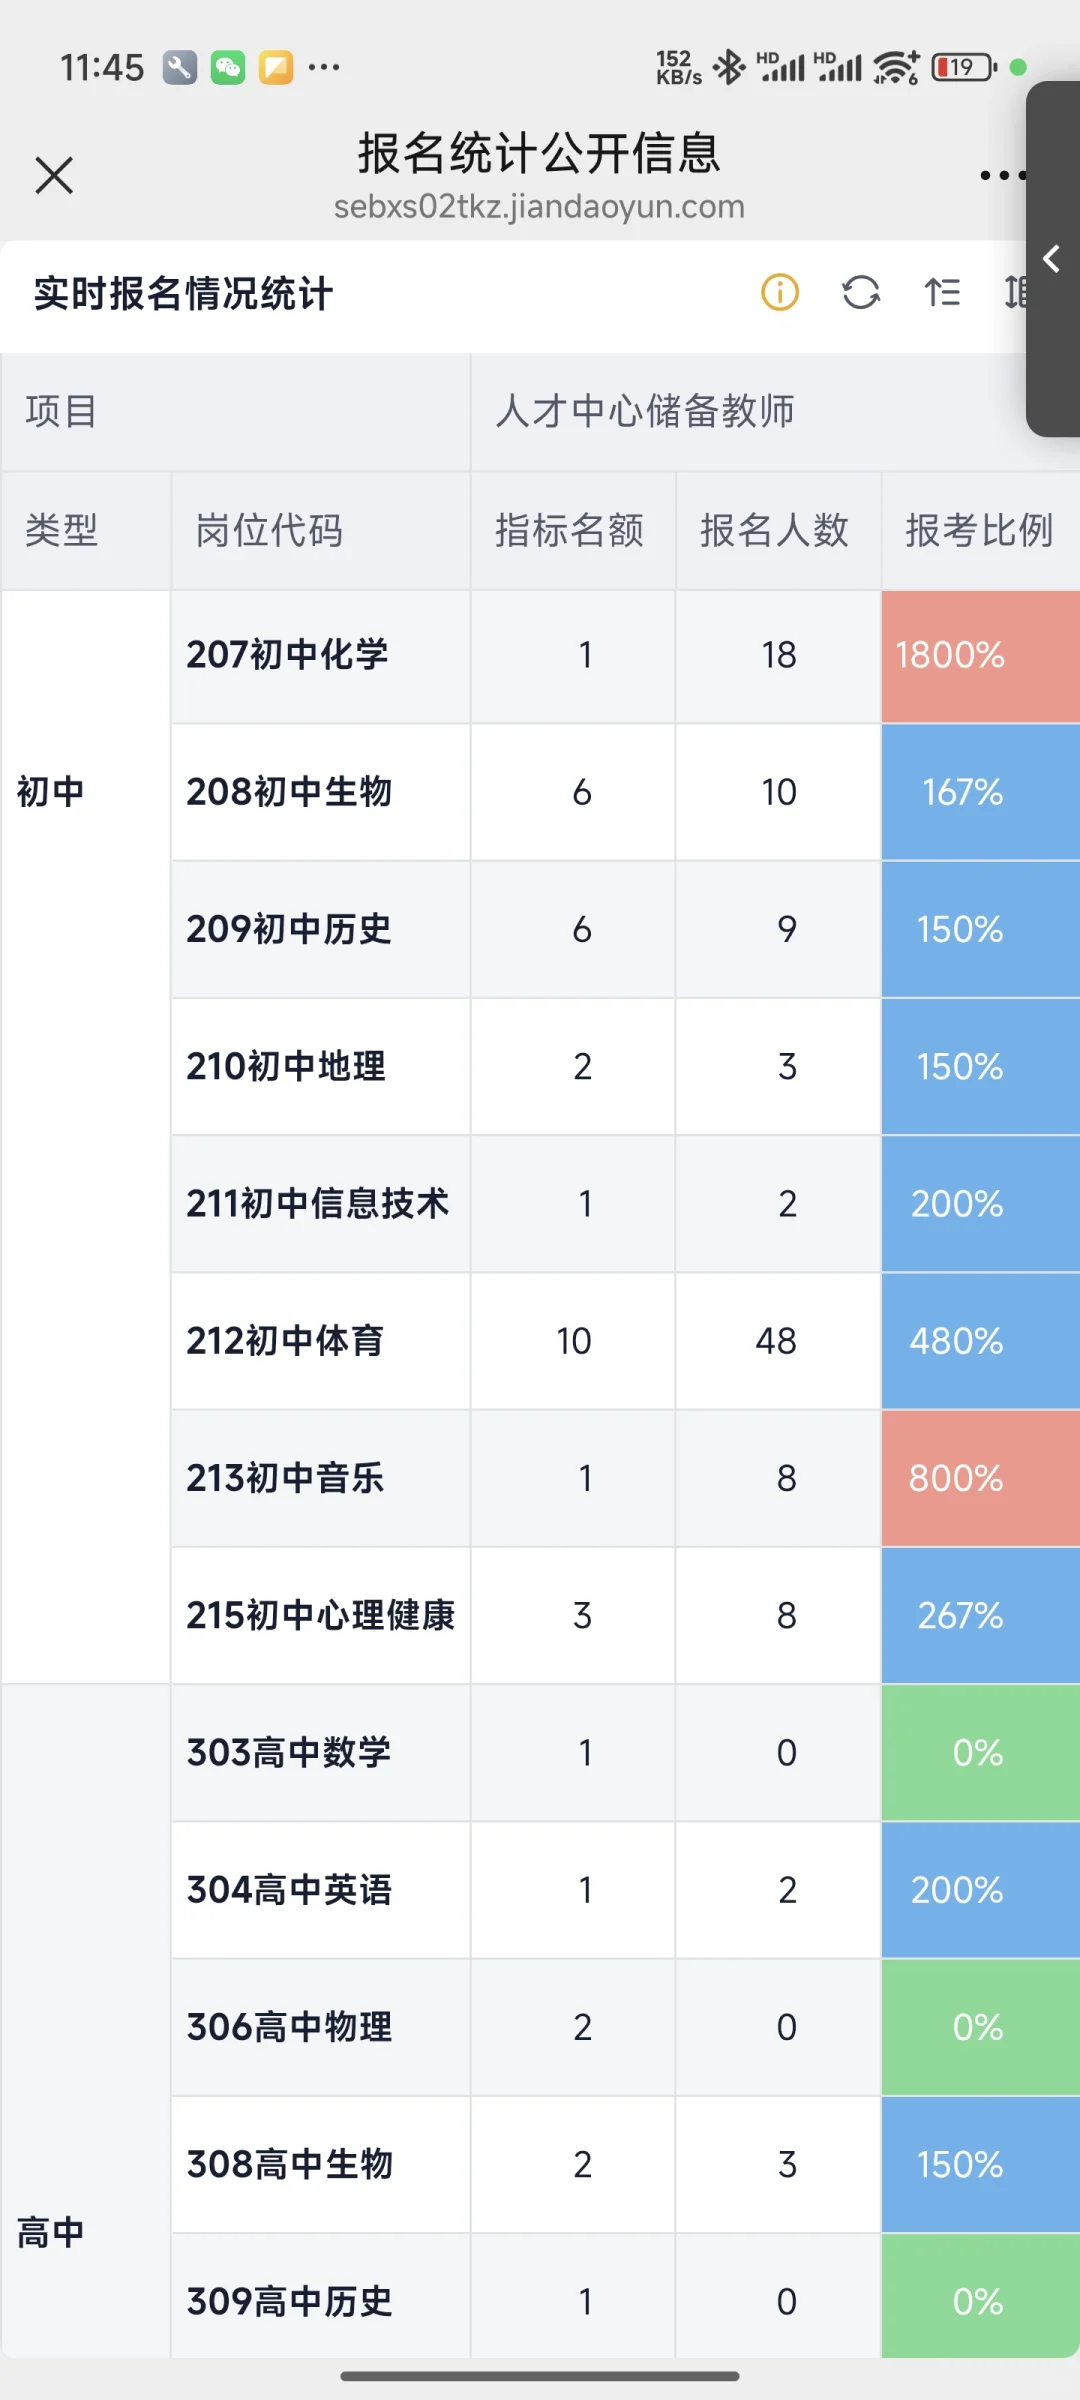Tap the yellow notes notification icon
1080x2400 pixels.
[276, 68]
